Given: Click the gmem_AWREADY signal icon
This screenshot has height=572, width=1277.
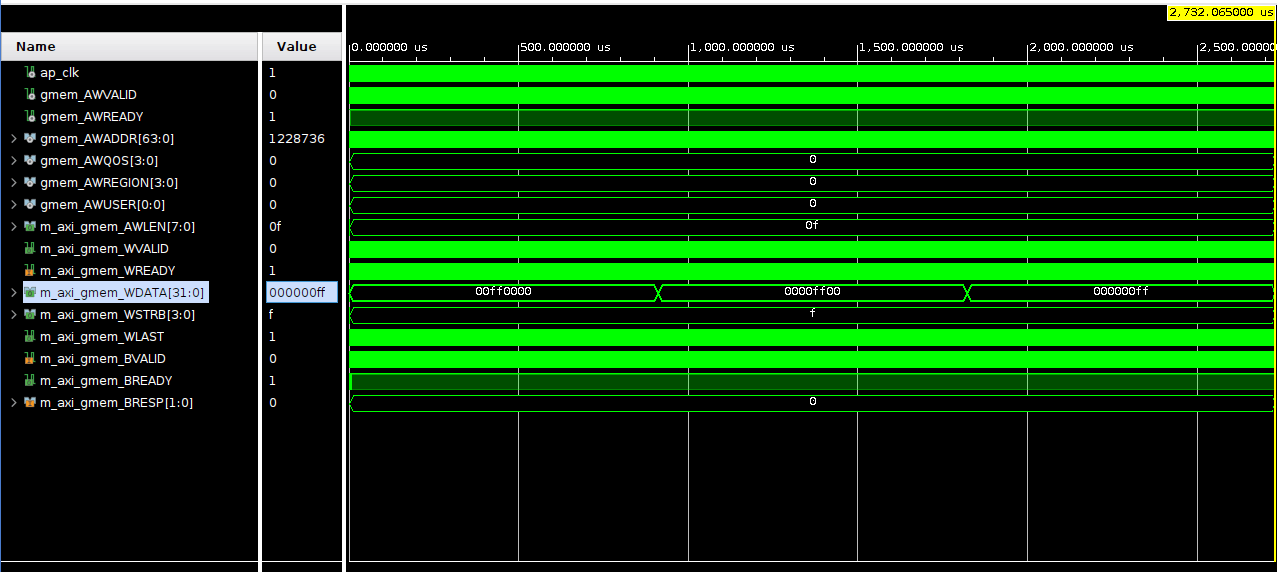Looking at the screenshot, I should coord(30,117).
